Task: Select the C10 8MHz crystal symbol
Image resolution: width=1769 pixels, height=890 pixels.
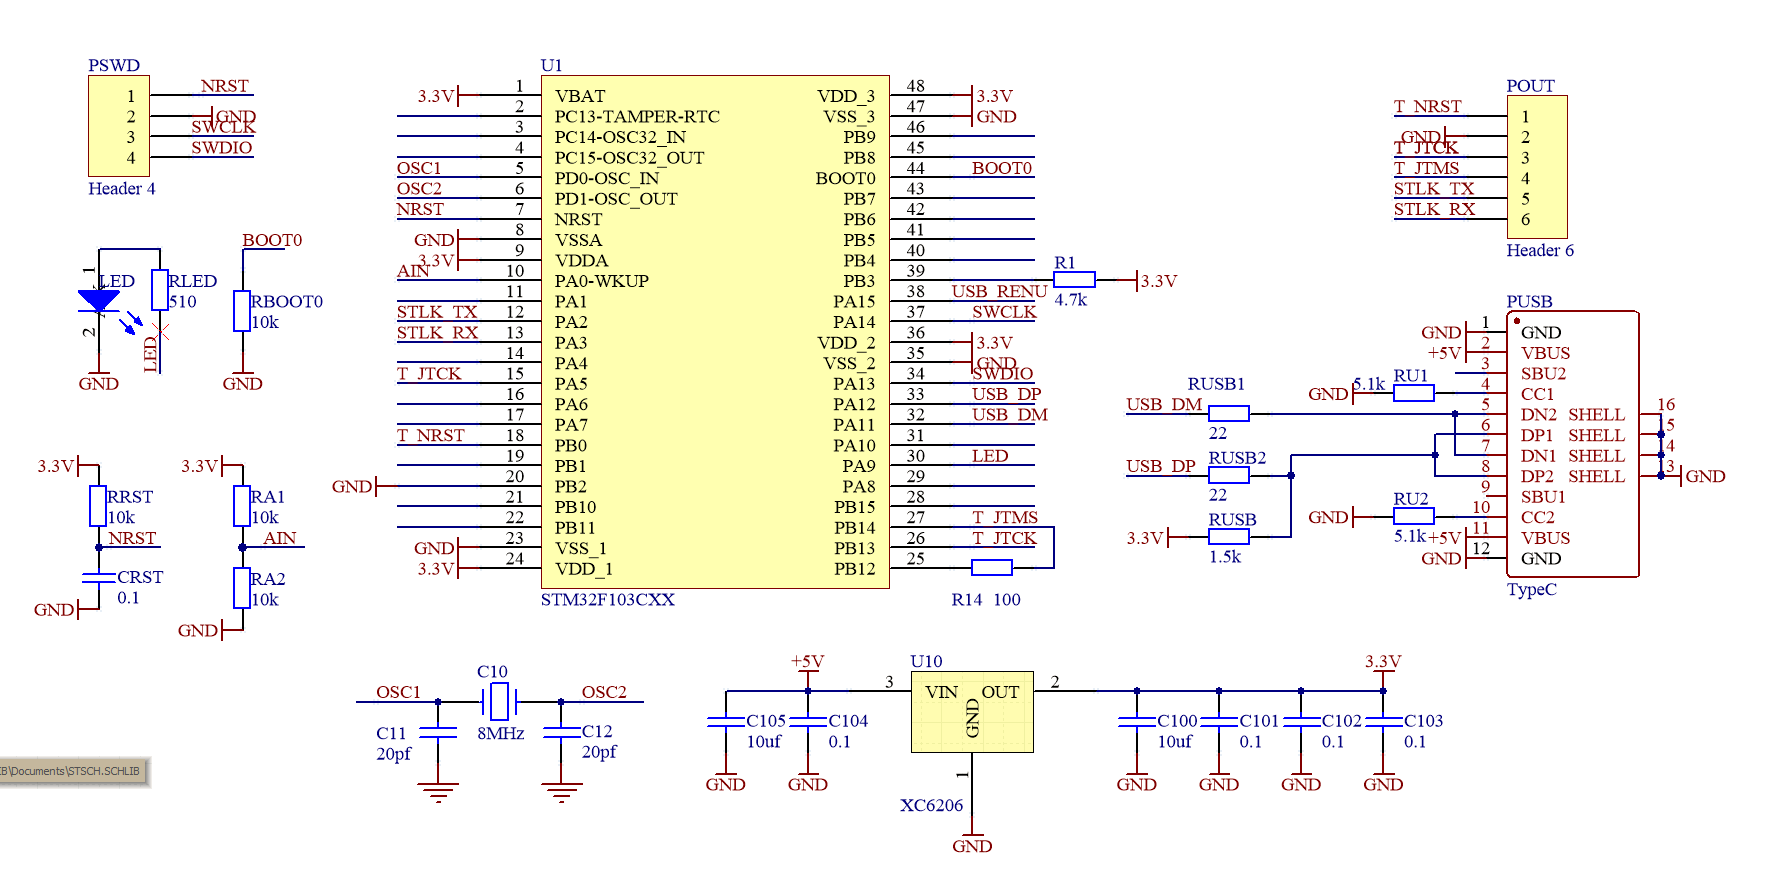Action: (x=498, y=701)
